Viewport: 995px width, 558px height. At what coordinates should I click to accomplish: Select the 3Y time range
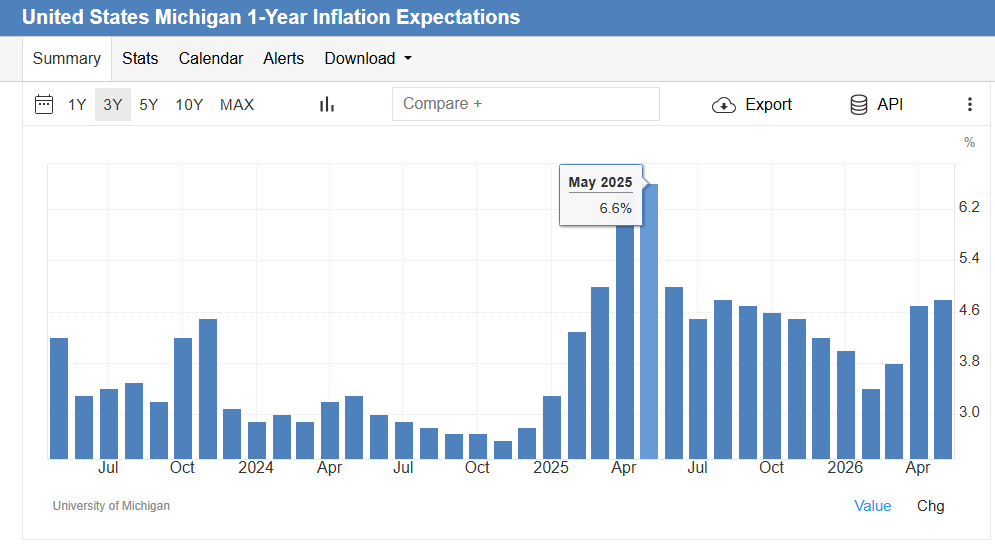(112, 105)
